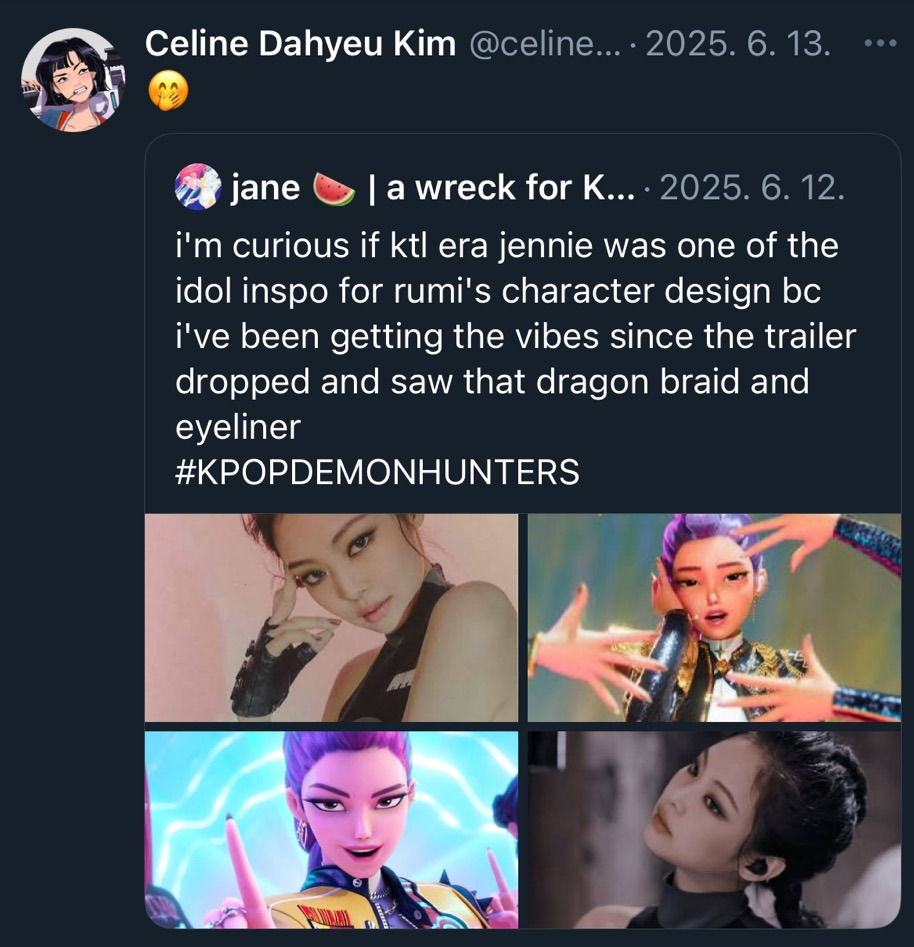Open the quoted tweet text about rumi's design
Image resolution: width=914 pixels, height=947 pixels.
(x=515, y=336)
